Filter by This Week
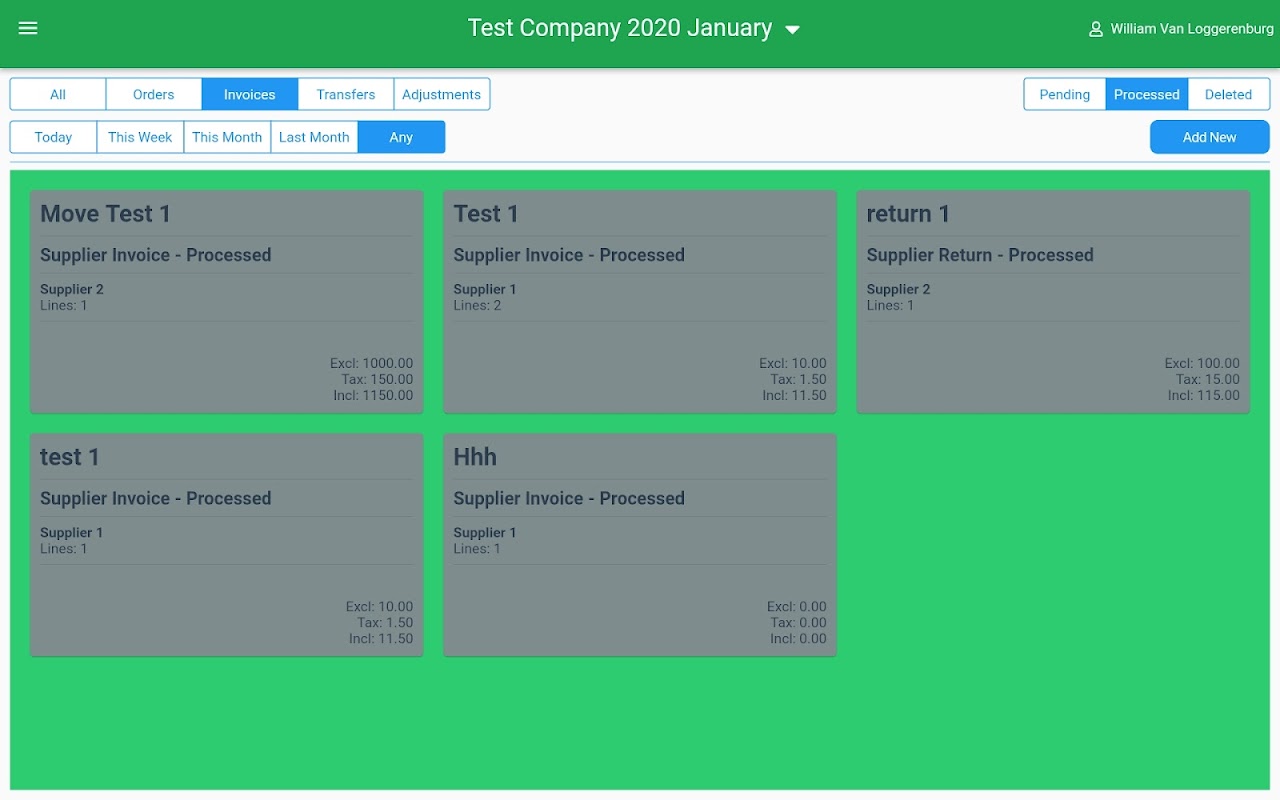 click(x=140, y=137)
